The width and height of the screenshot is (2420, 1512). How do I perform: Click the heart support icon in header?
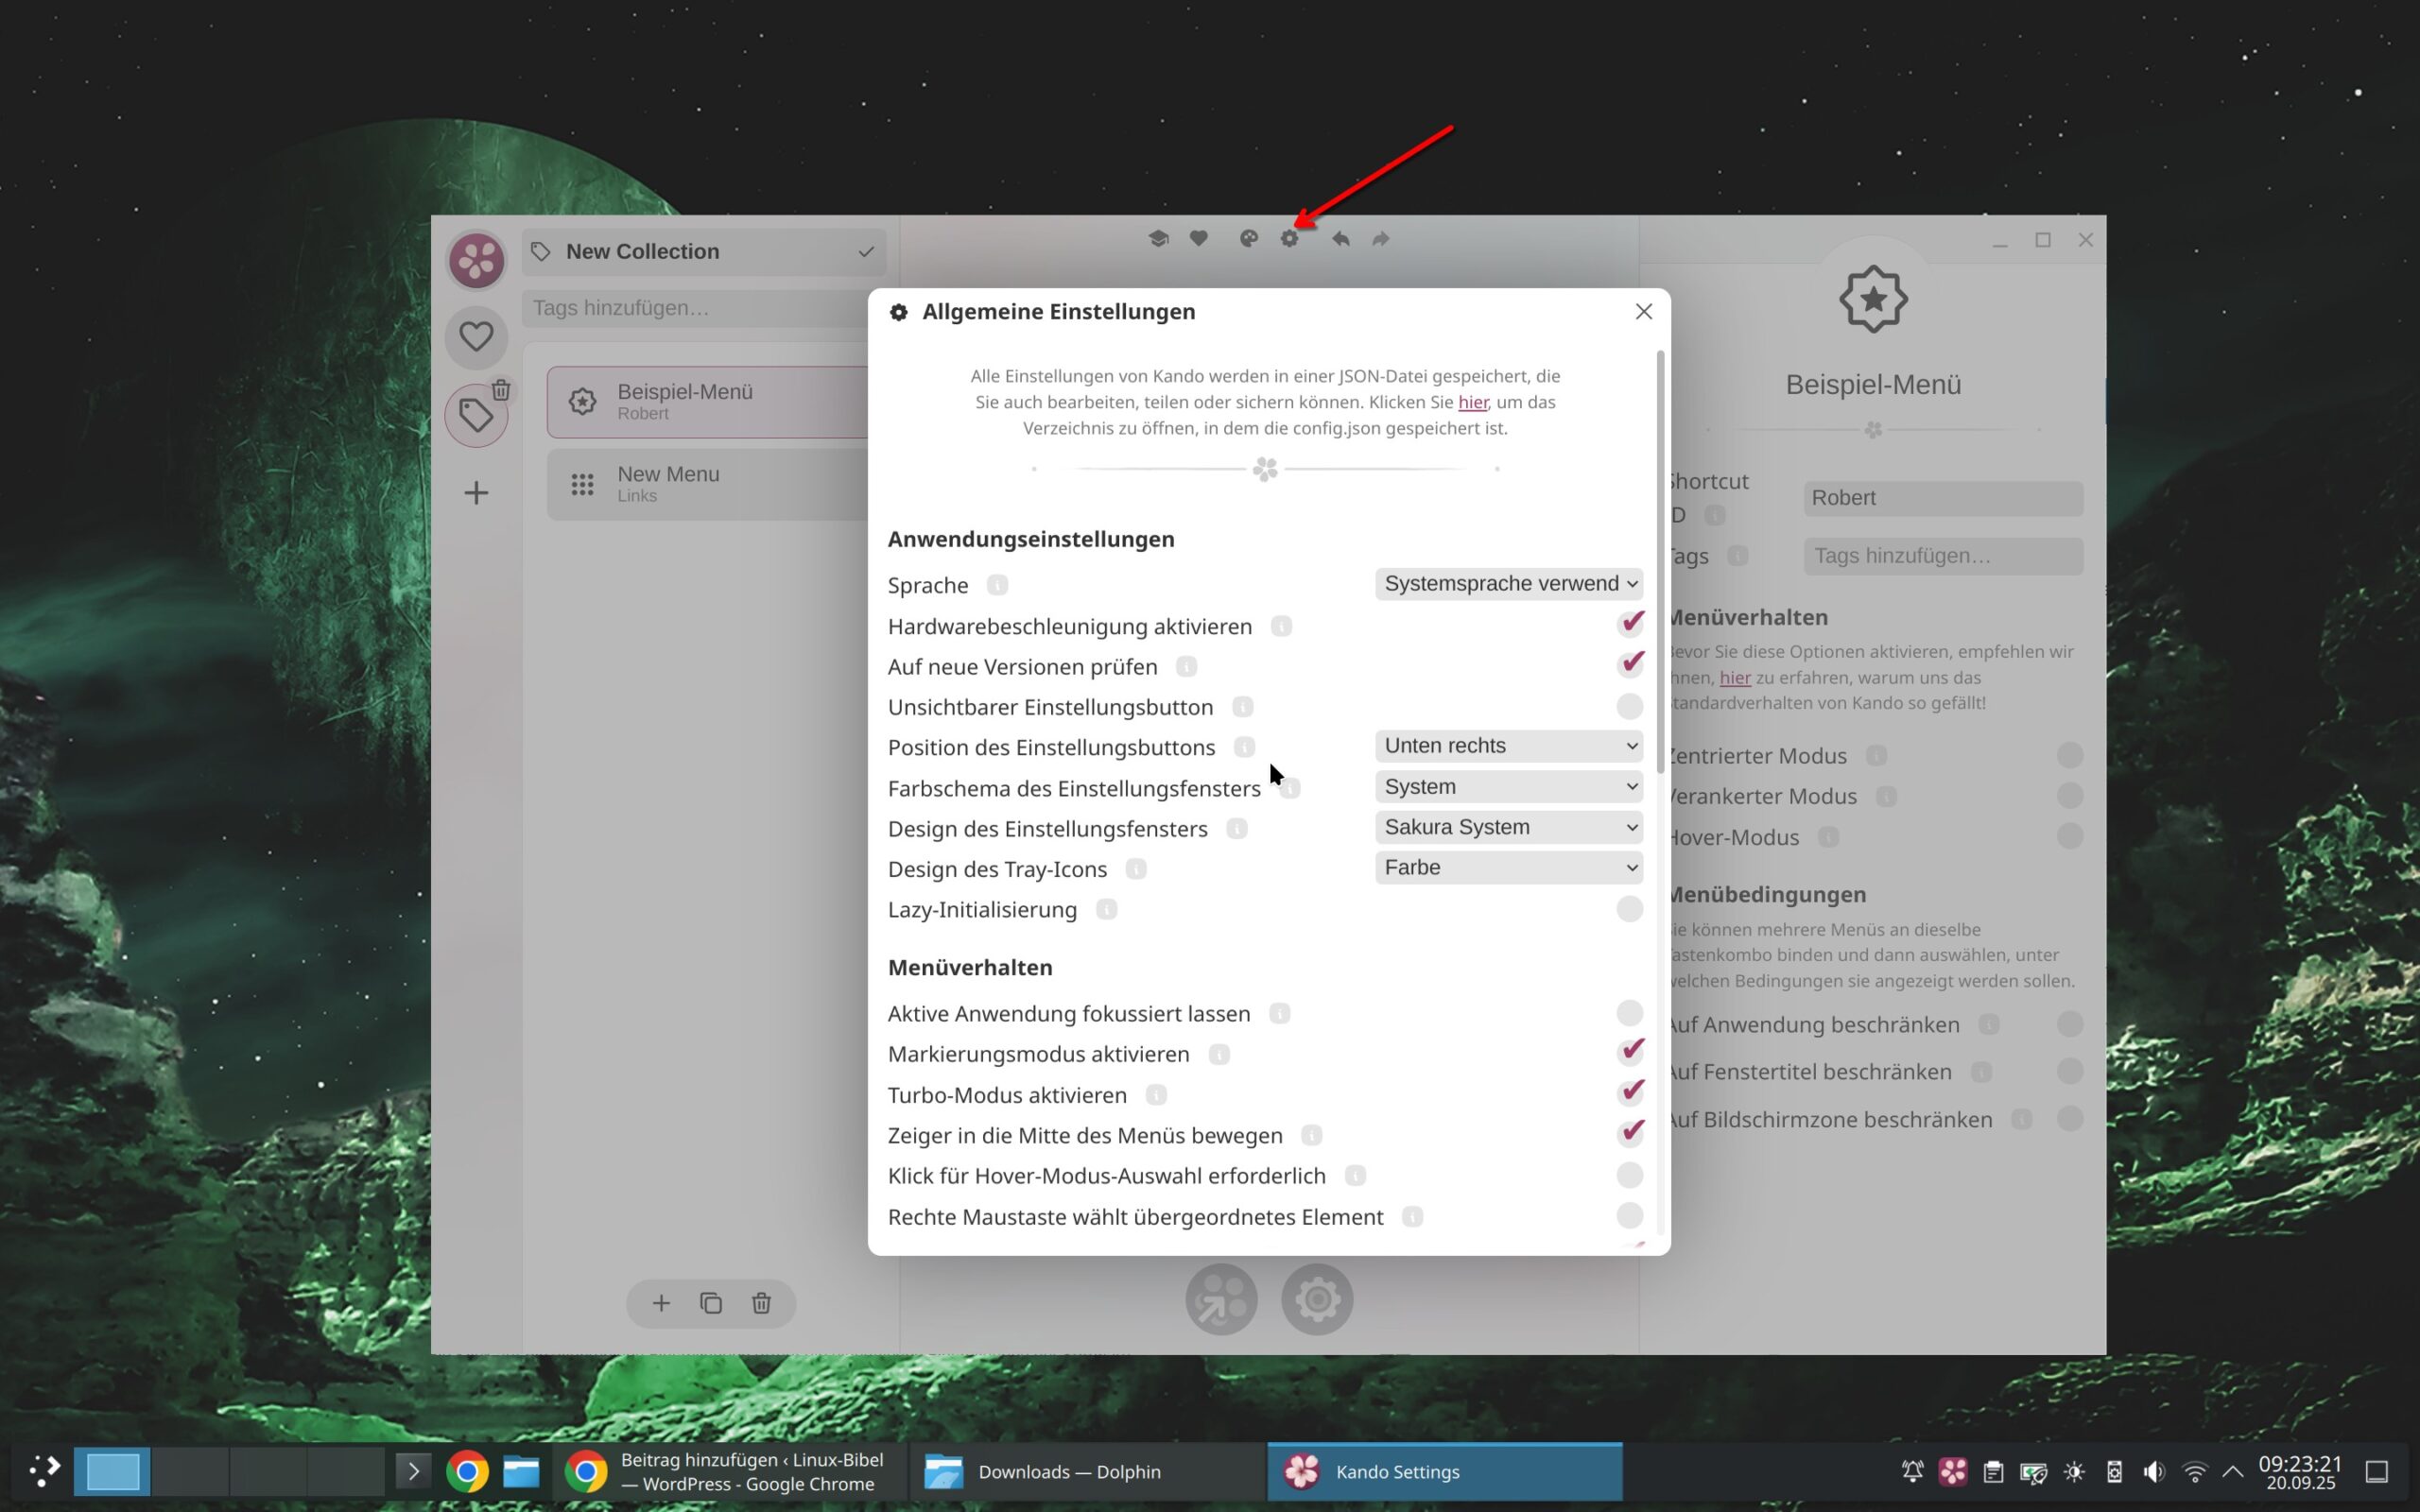pos(1198,239)
